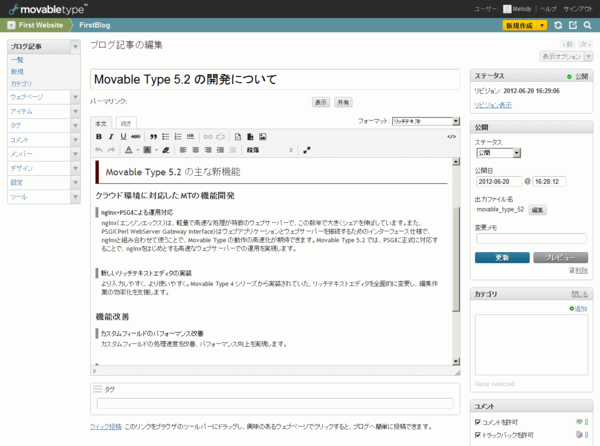
Task: Click the permalink 共有 button
Action: [343, 102]
